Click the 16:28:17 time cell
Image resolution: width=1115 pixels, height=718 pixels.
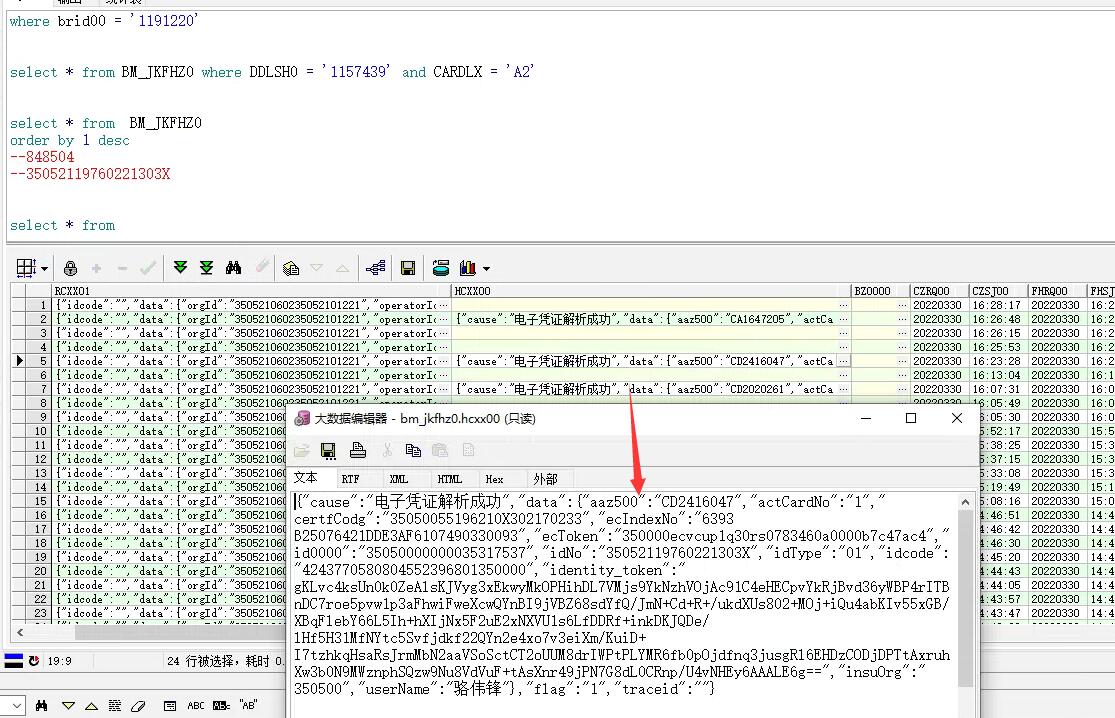tap(999, 305)
